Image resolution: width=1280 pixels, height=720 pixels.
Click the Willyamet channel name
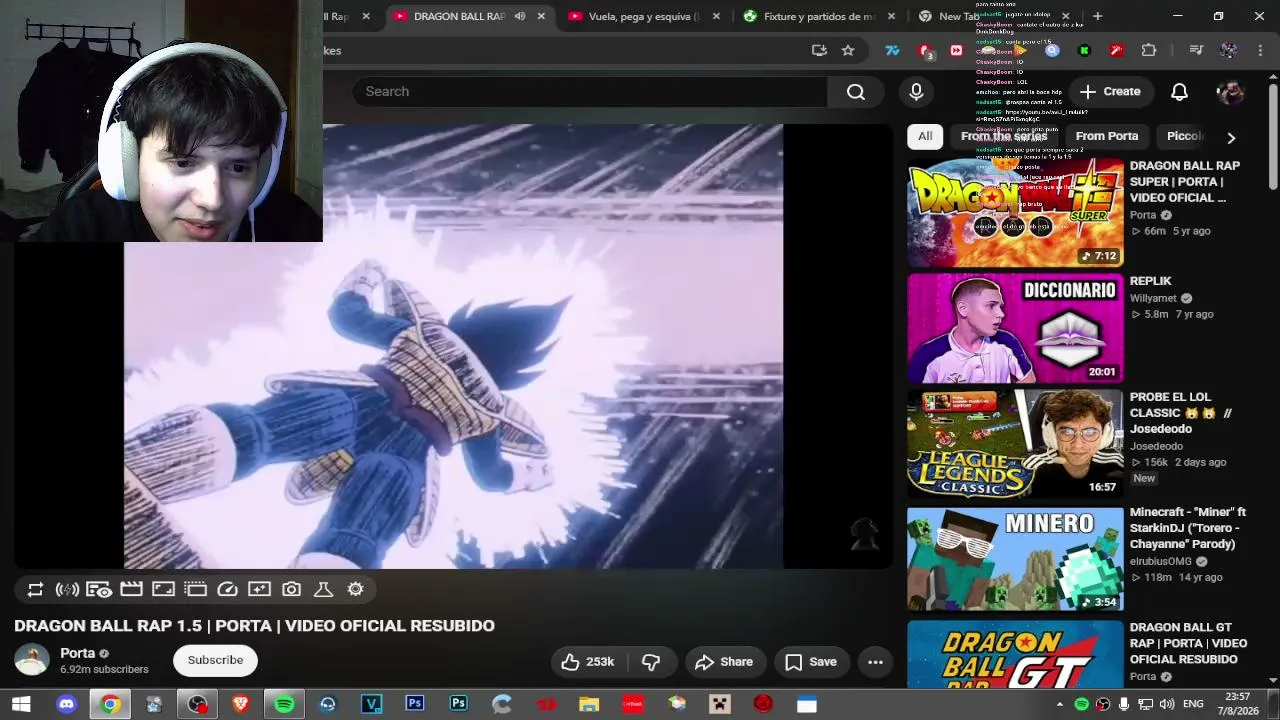click(1153, 298)
